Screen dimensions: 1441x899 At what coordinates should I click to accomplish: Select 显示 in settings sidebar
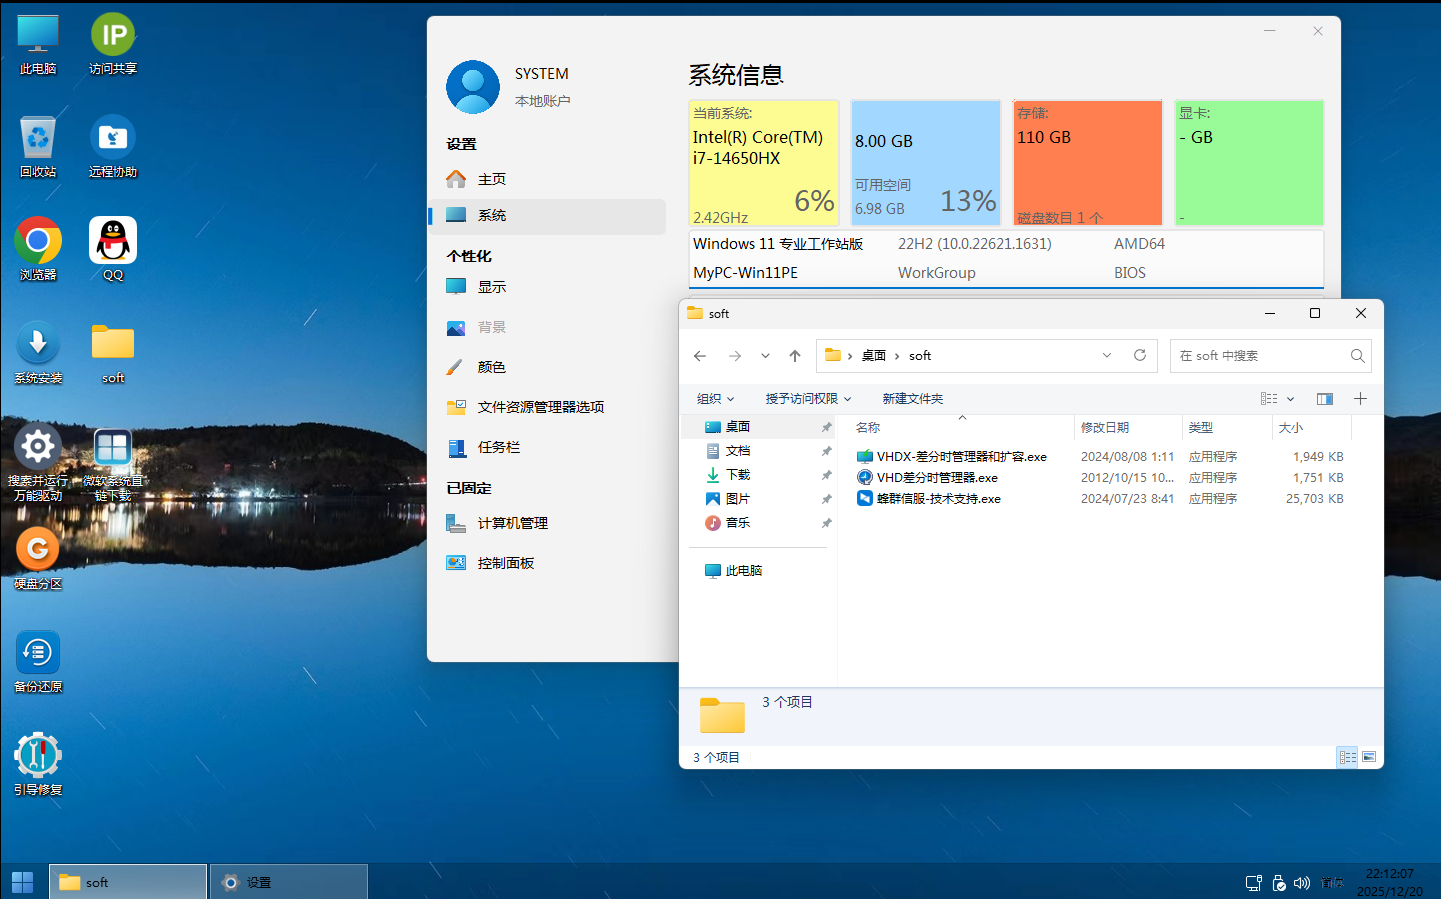[491, 287]
